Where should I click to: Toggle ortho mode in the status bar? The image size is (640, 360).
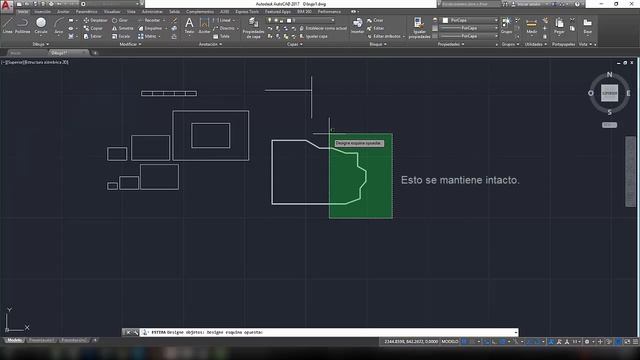coord(493,342)
